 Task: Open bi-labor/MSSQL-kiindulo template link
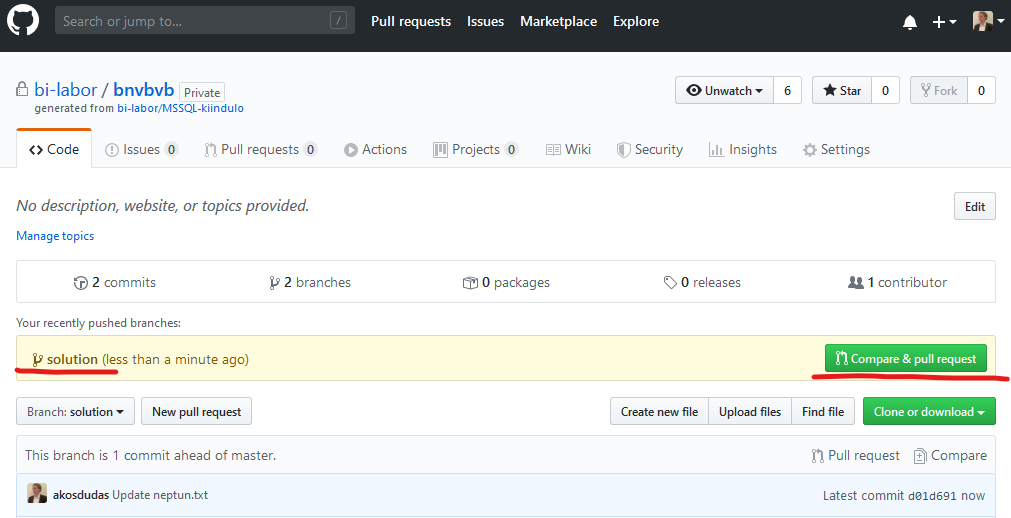pyautogui.click(x=181, y=108)
